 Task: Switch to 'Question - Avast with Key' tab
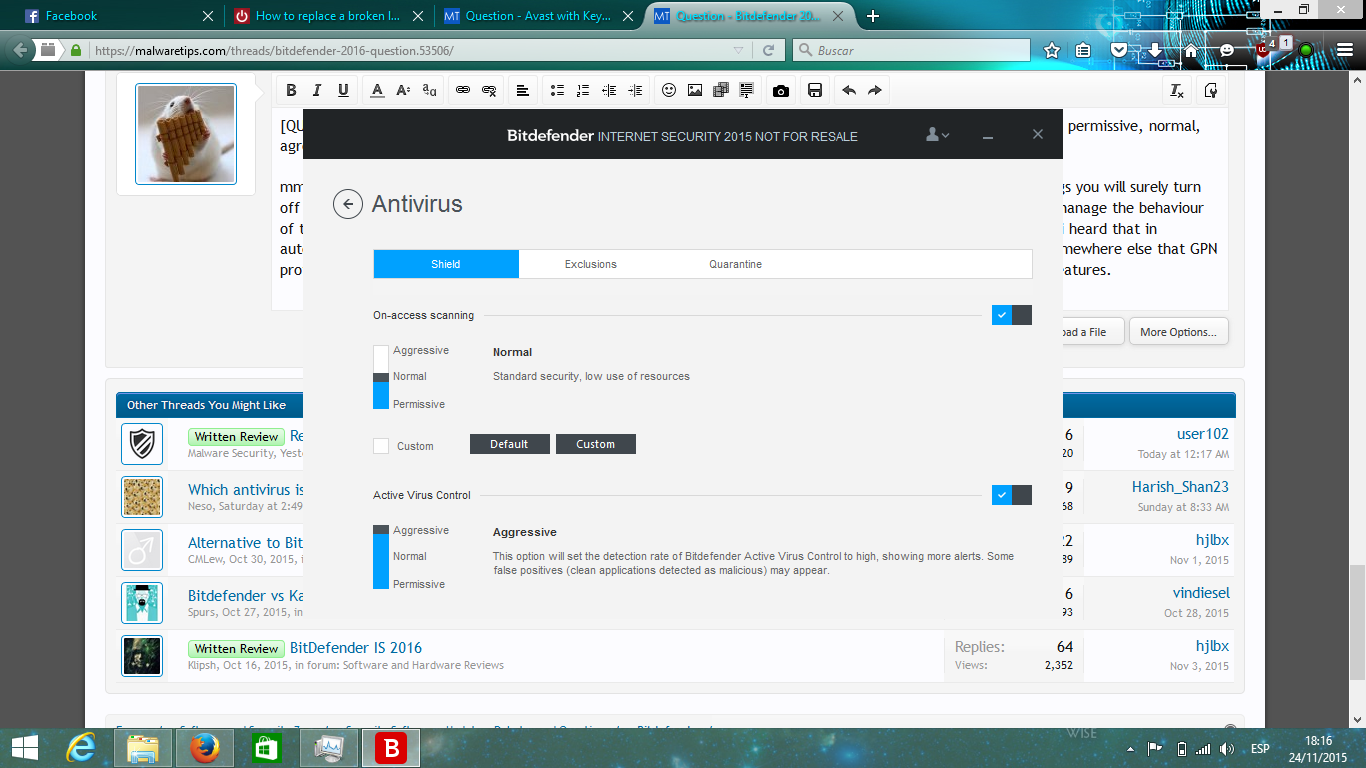(538, 16)
